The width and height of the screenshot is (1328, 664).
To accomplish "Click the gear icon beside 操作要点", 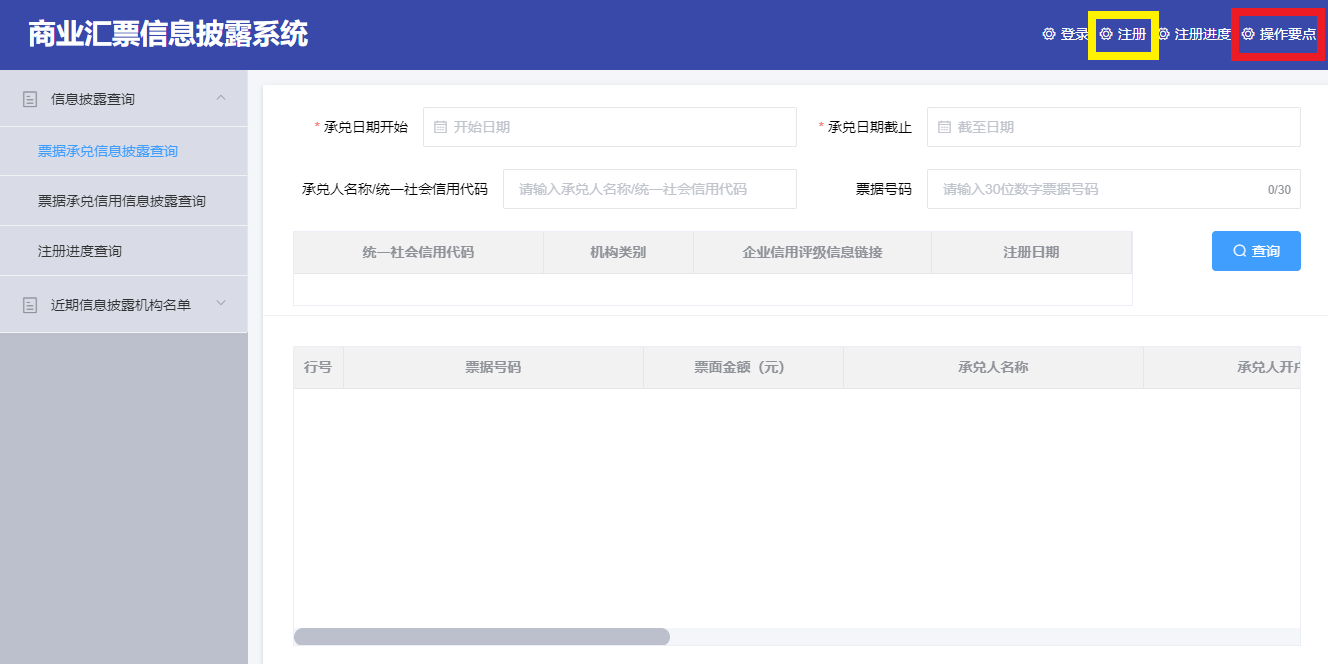I will 1248,34.
